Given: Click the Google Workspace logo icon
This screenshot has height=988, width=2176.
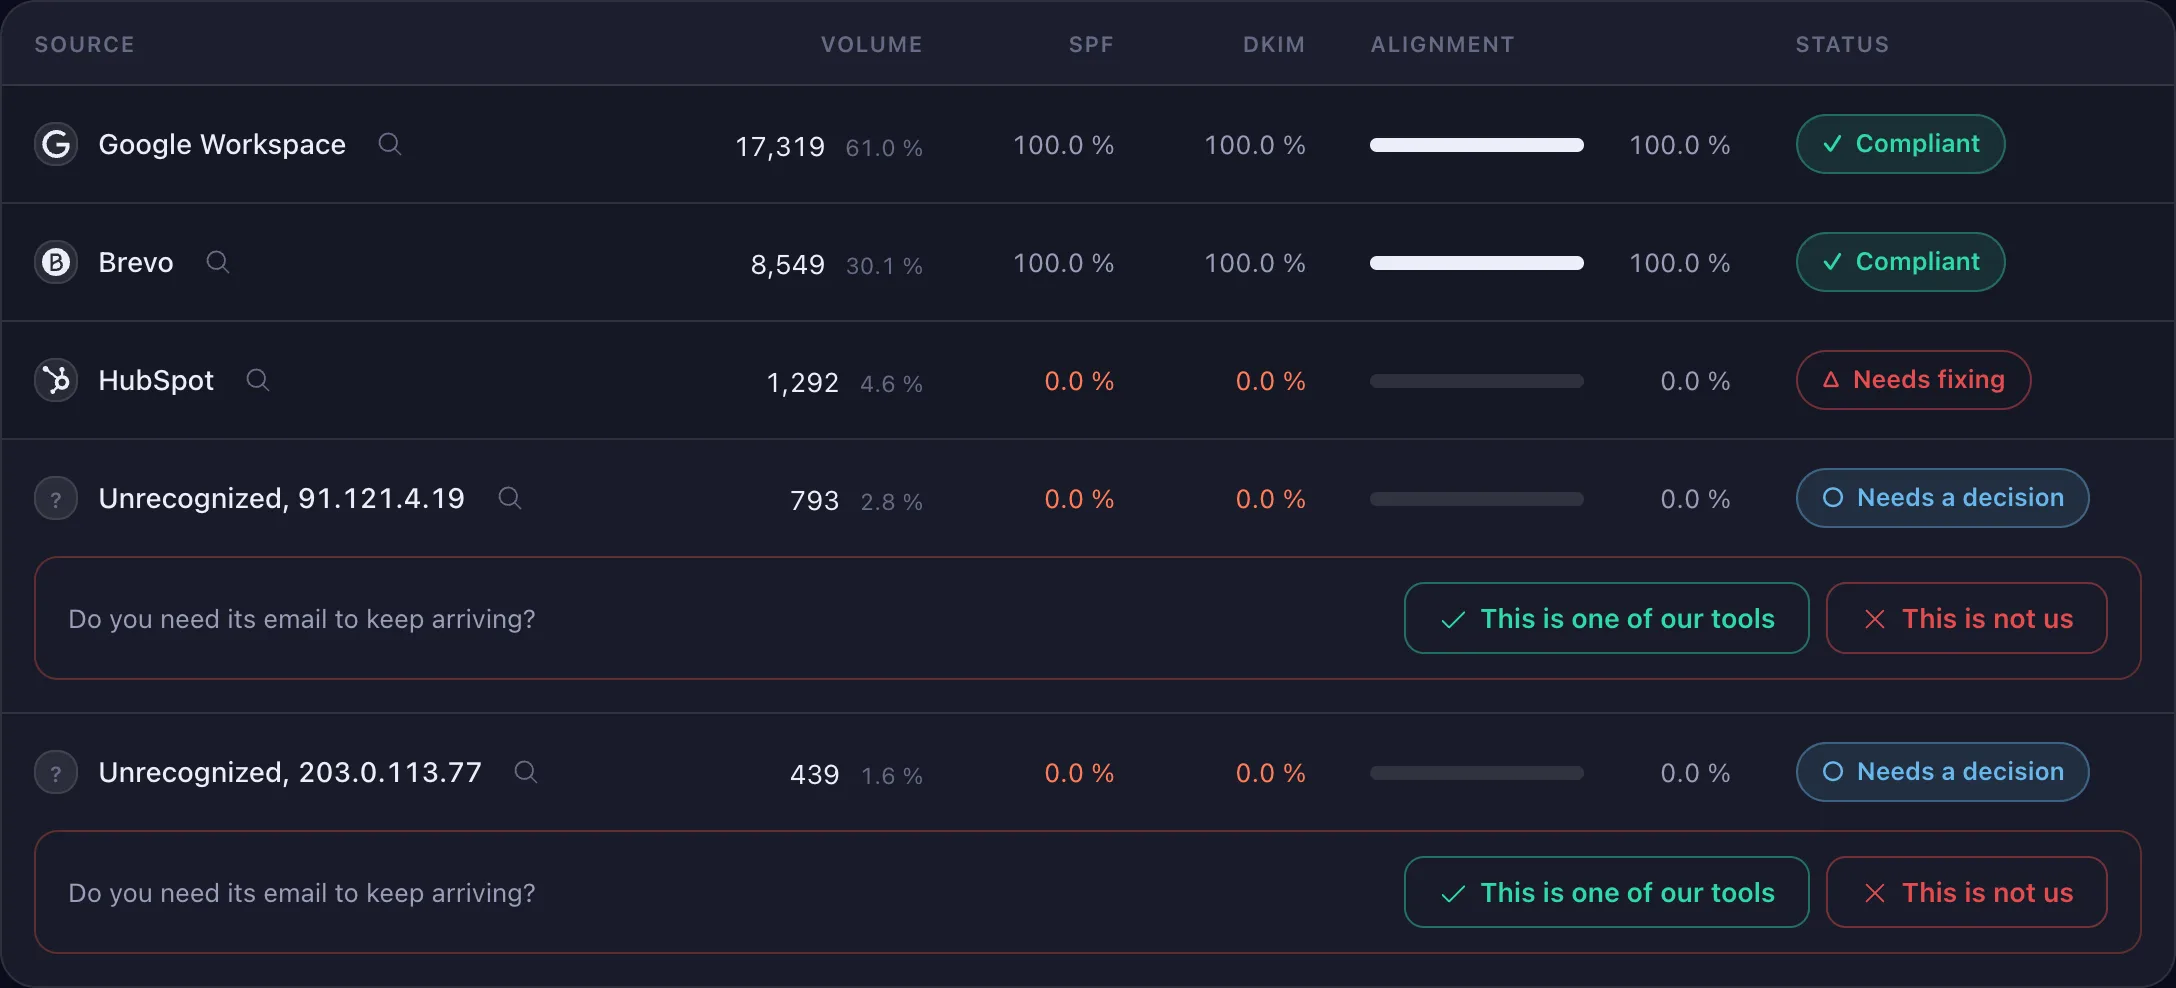Looking at the screenshot, I should (56, 144).
